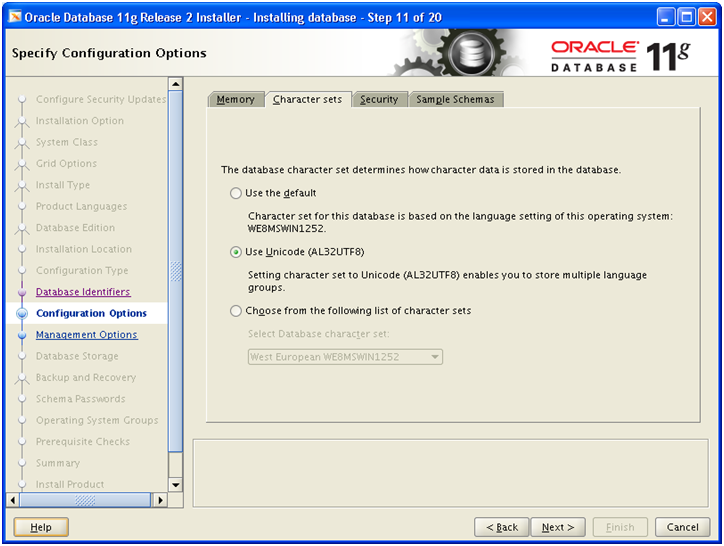Click the Database Identifiers step bullet icon
The height and width of the screenshot is (546, 724).
[22, 292]
